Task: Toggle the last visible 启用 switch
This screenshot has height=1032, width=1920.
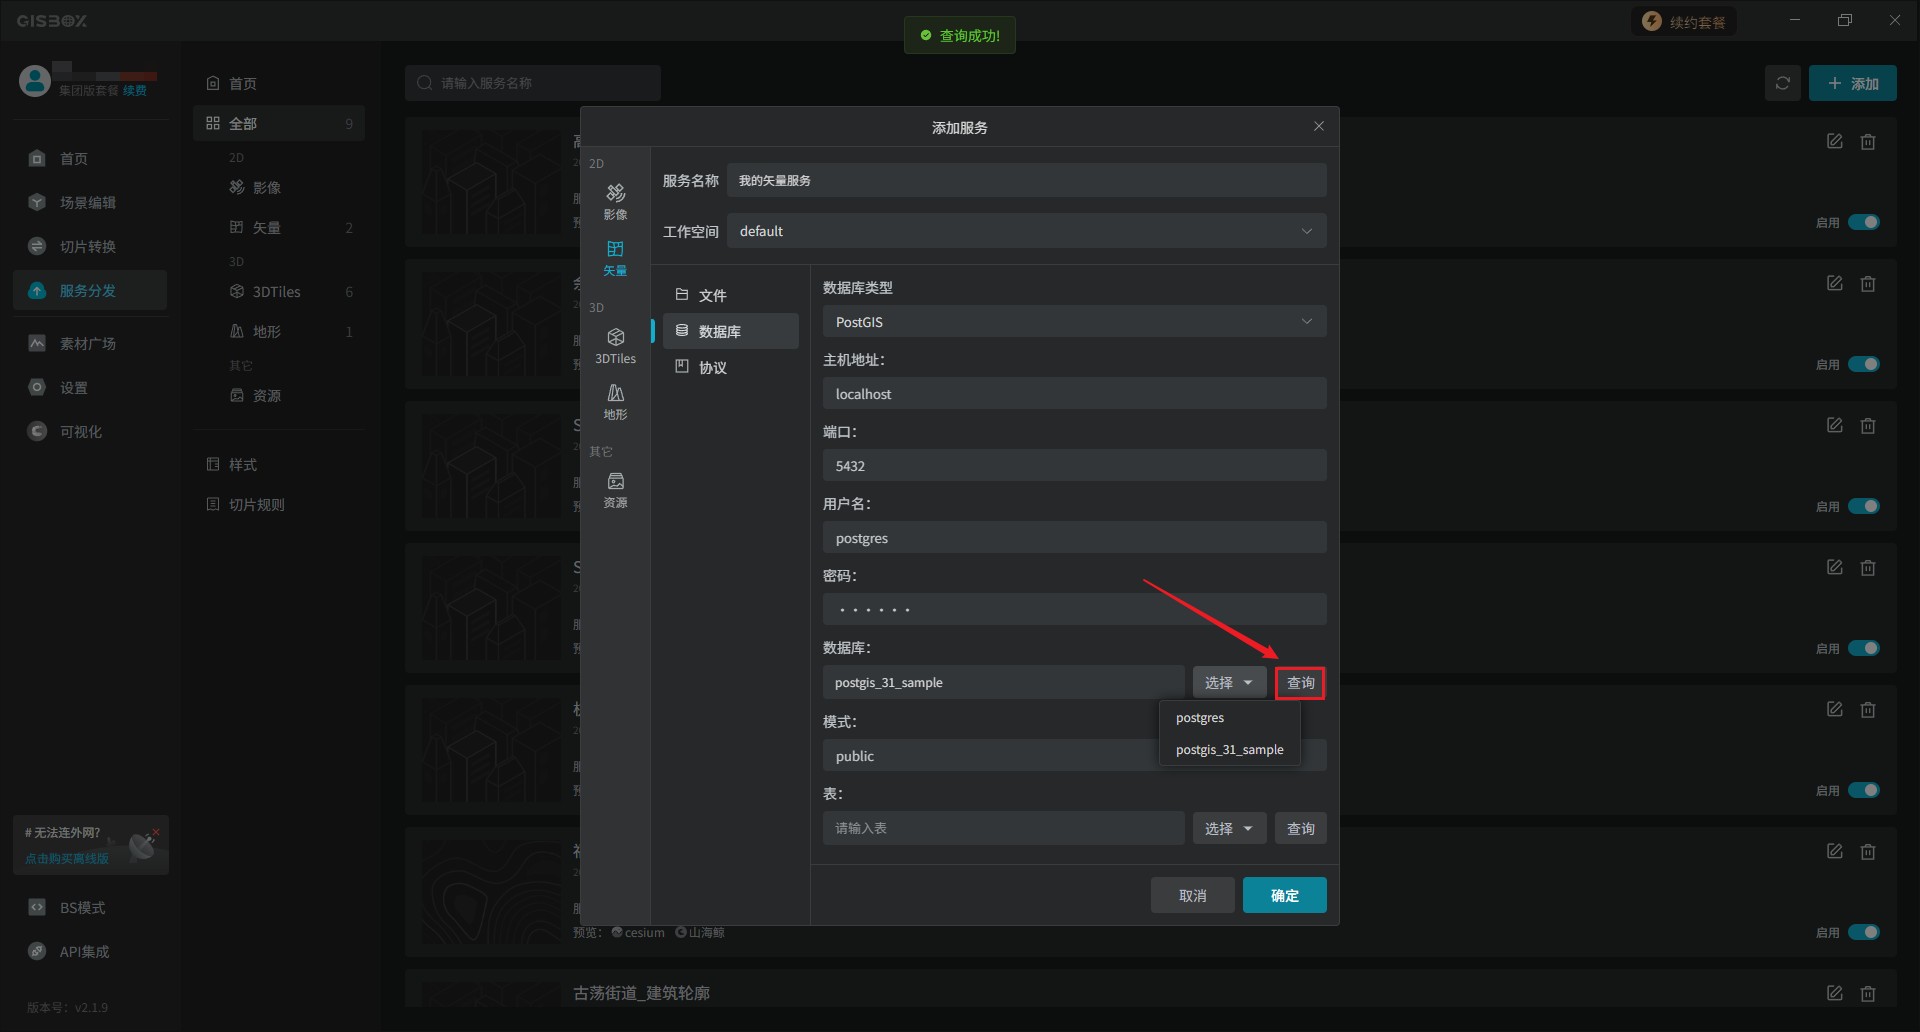Action: [x=1863, y=932]
